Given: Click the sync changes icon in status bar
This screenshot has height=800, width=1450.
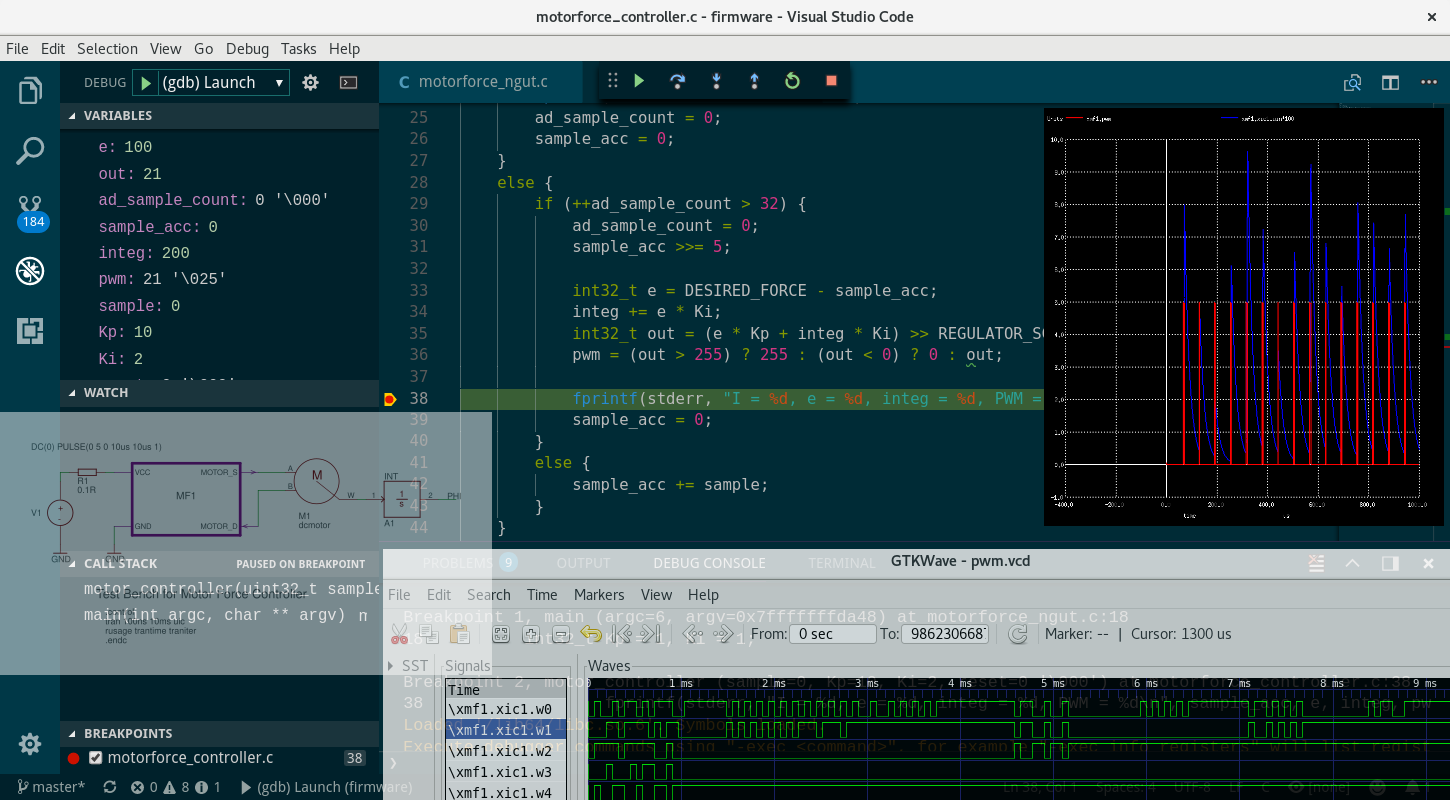Looking at the screenshot, I should (x=110, y=787).
